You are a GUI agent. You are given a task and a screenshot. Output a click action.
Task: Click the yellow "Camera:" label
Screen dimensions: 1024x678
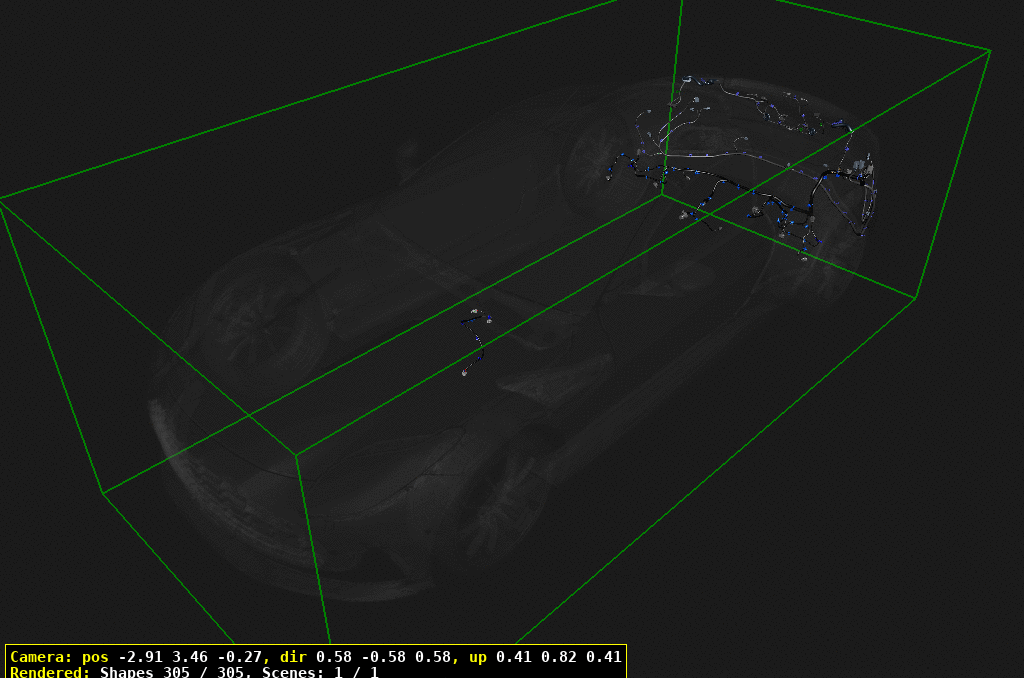click(41, 657)
